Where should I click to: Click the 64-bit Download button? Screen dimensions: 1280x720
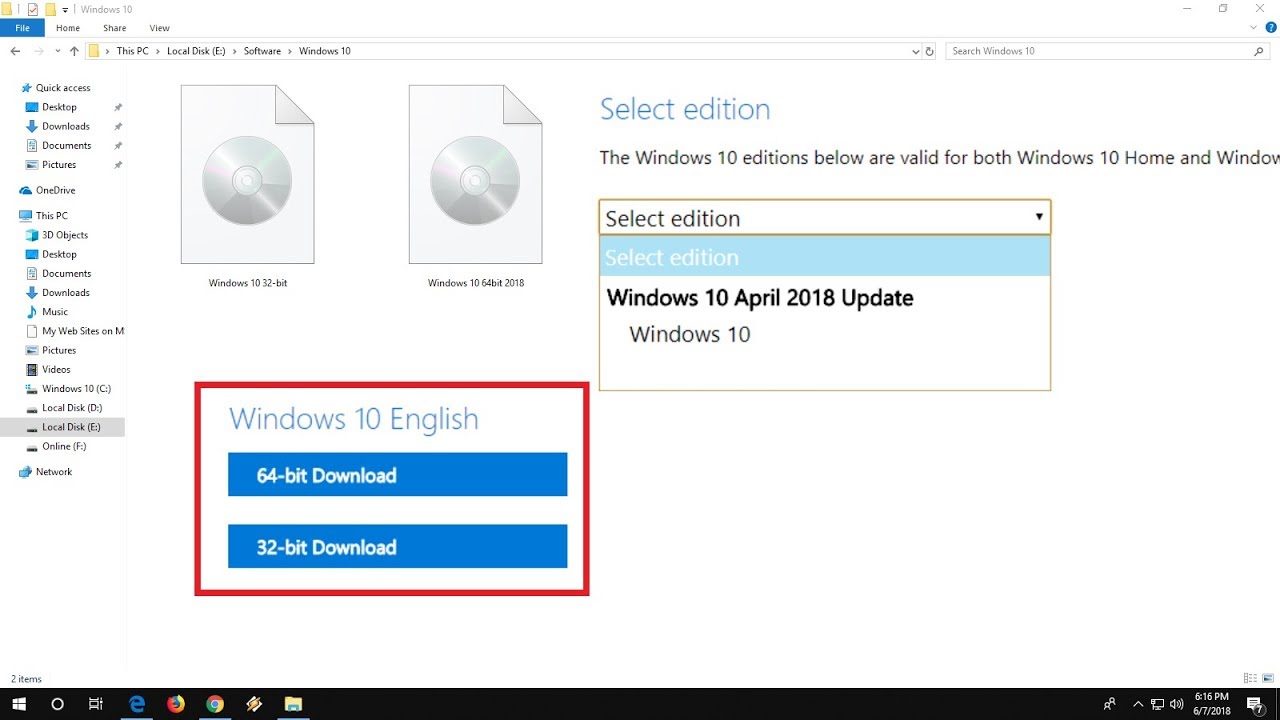click(x=397, y=475)
